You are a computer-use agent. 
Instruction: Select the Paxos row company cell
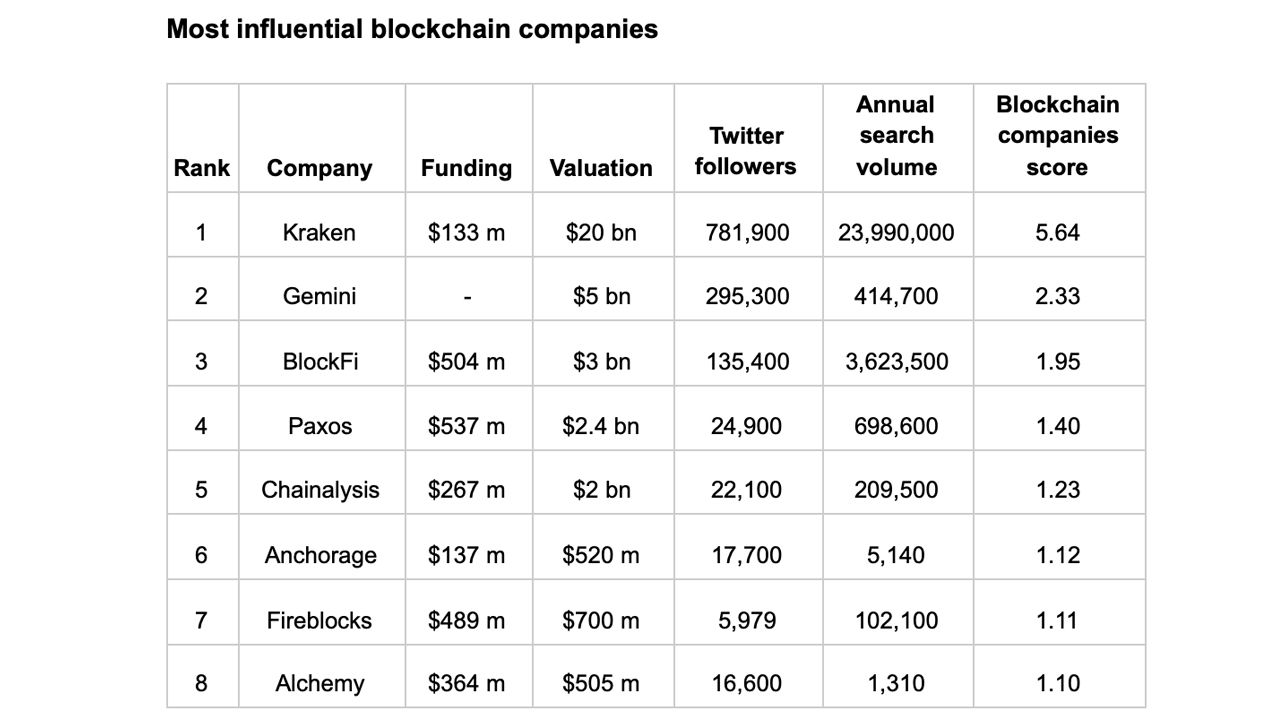(319, 426)
